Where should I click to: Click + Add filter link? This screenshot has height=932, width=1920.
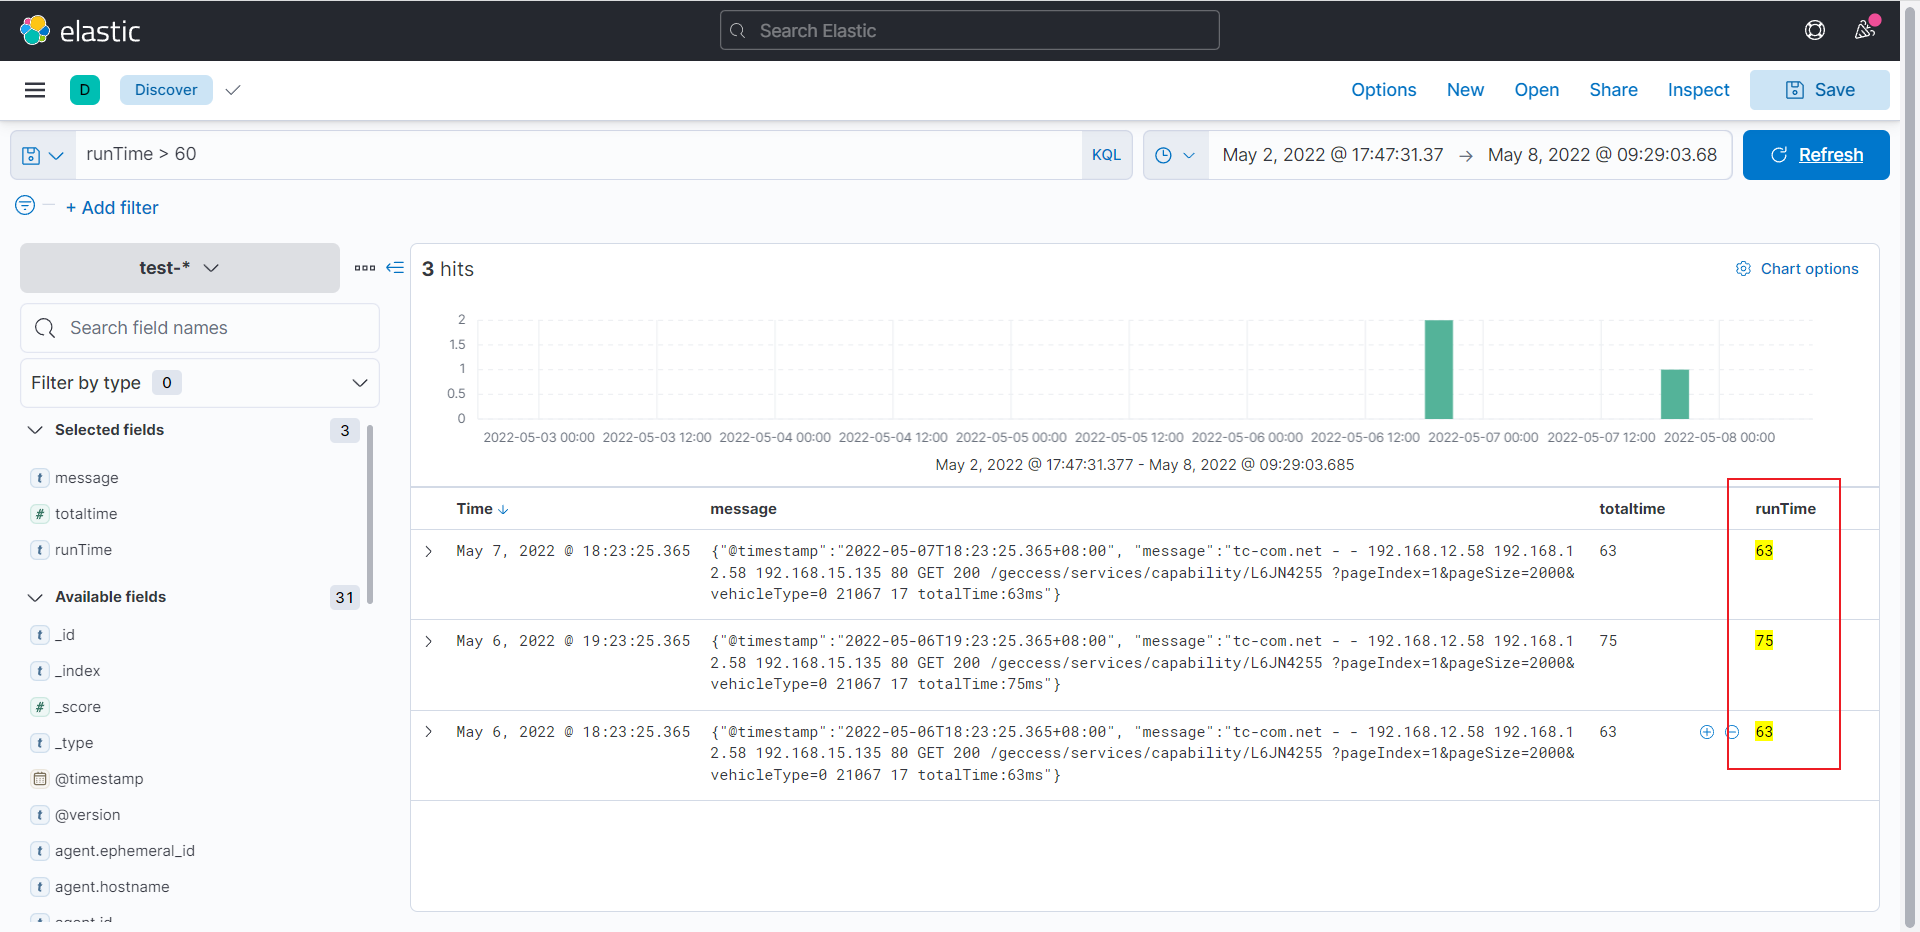coord(112,208)
